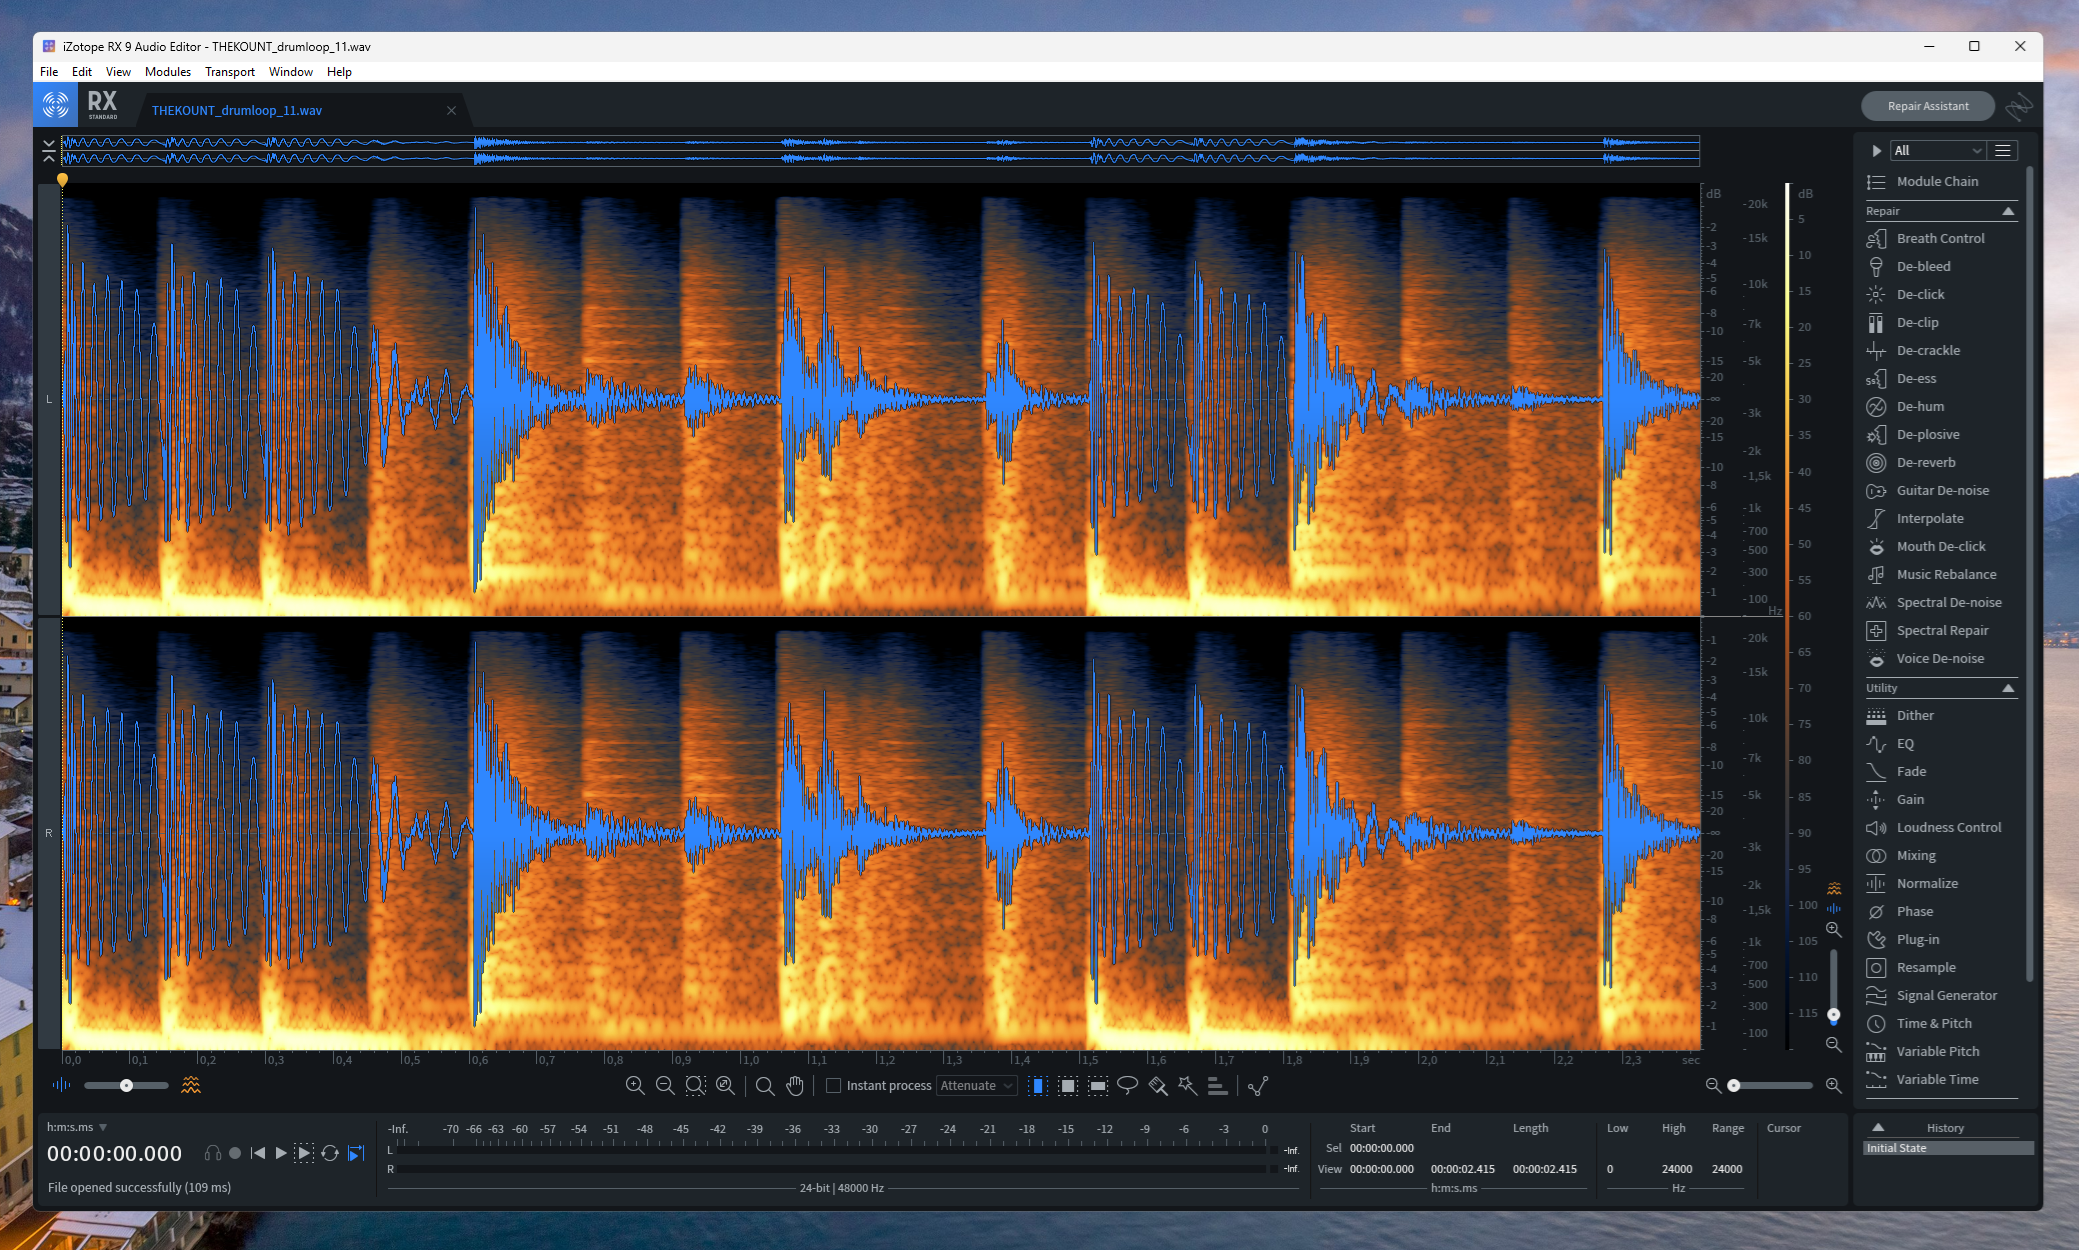Adjust the spectrogram-waveform blend slider
Screen dimensions: 2079x1250
pos(127,1085)
